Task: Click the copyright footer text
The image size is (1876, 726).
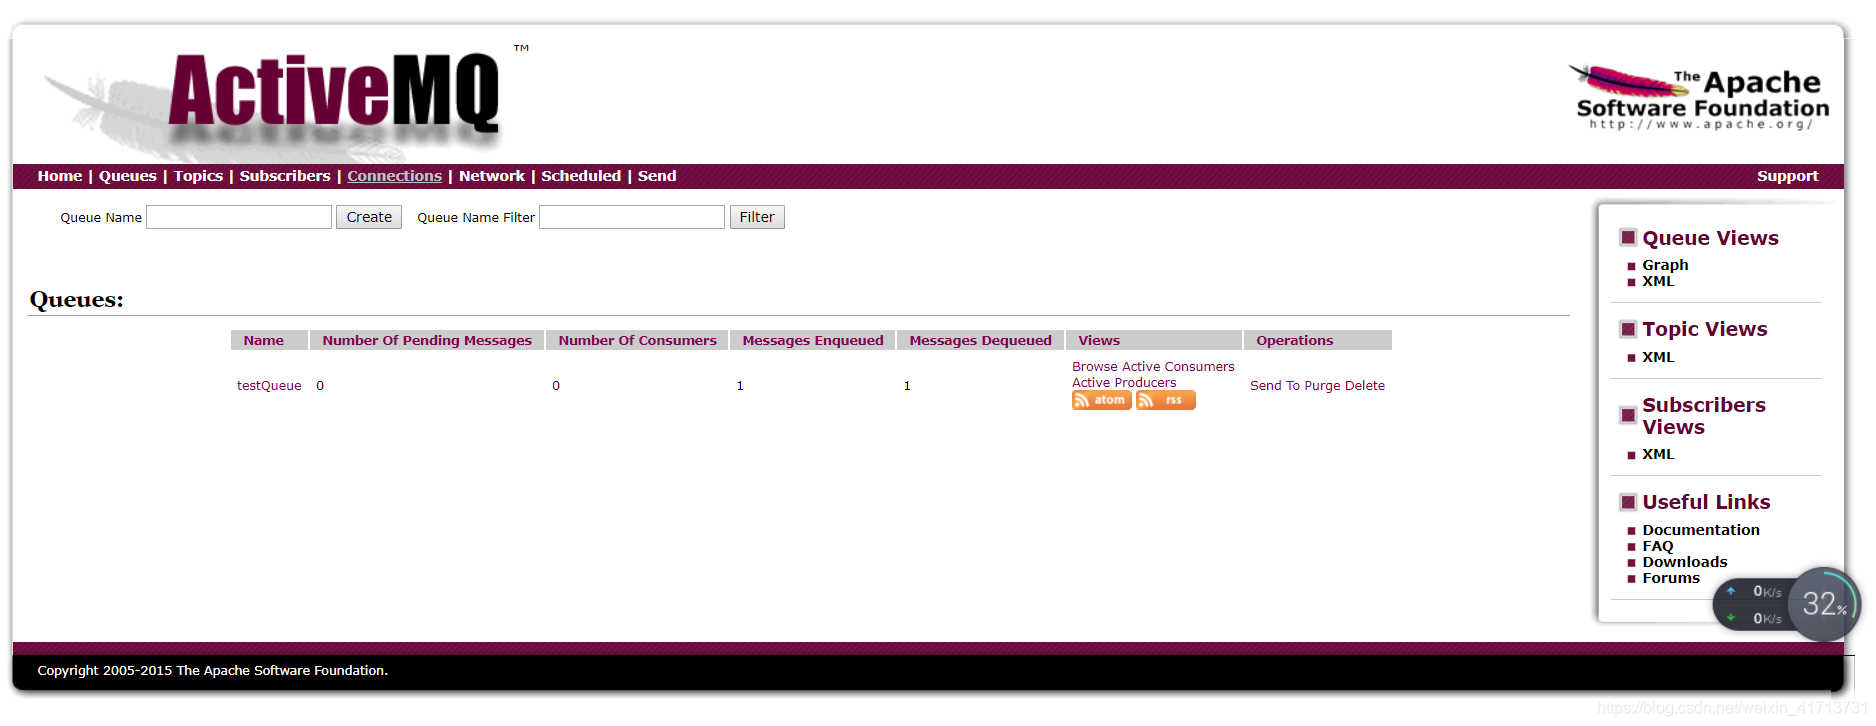Action: [x=213, y=671]
